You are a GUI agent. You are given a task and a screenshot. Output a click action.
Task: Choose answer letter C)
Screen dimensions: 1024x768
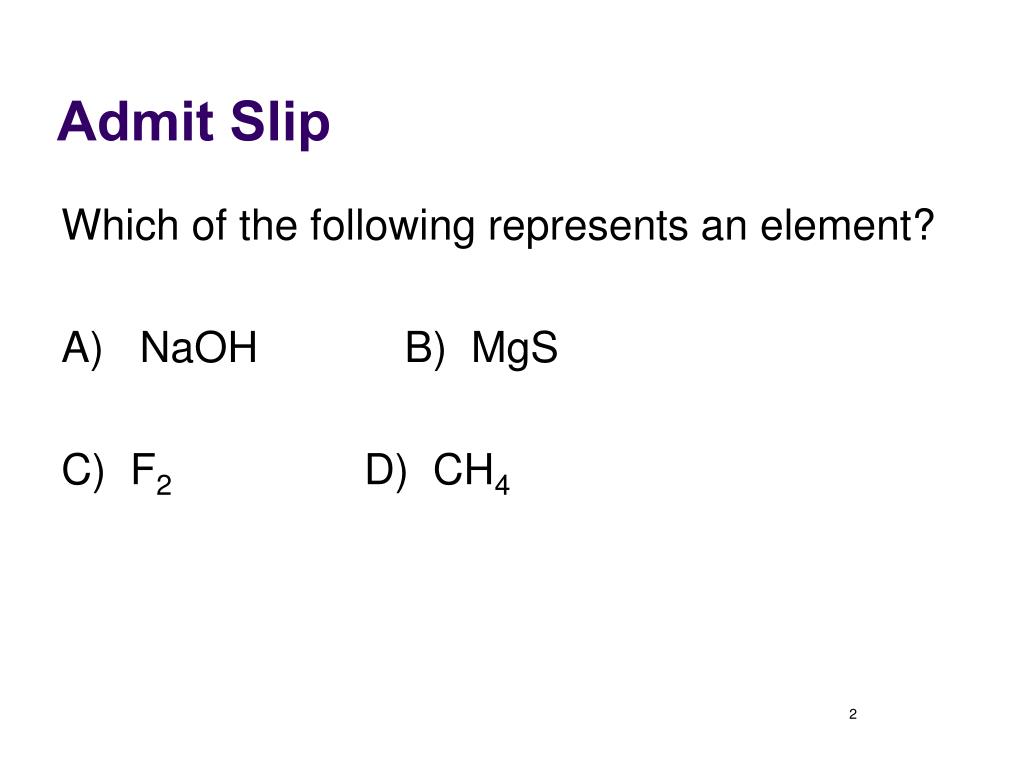tap(83, 470)
